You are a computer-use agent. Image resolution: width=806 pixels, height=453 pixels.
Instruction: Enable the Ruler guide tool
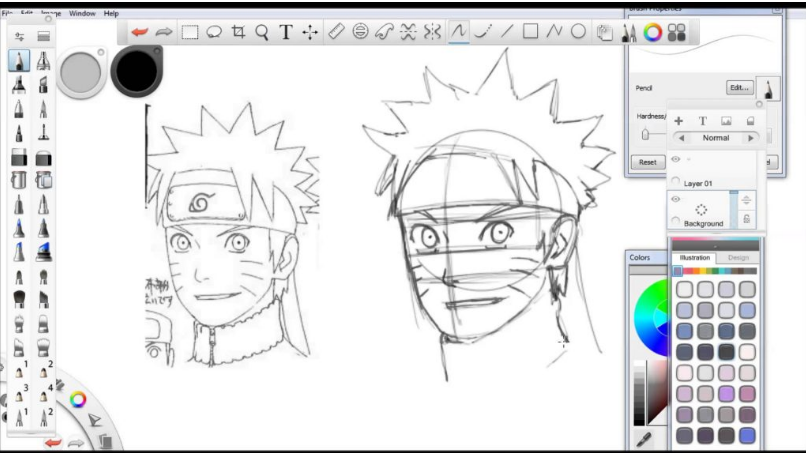point(336,31)
